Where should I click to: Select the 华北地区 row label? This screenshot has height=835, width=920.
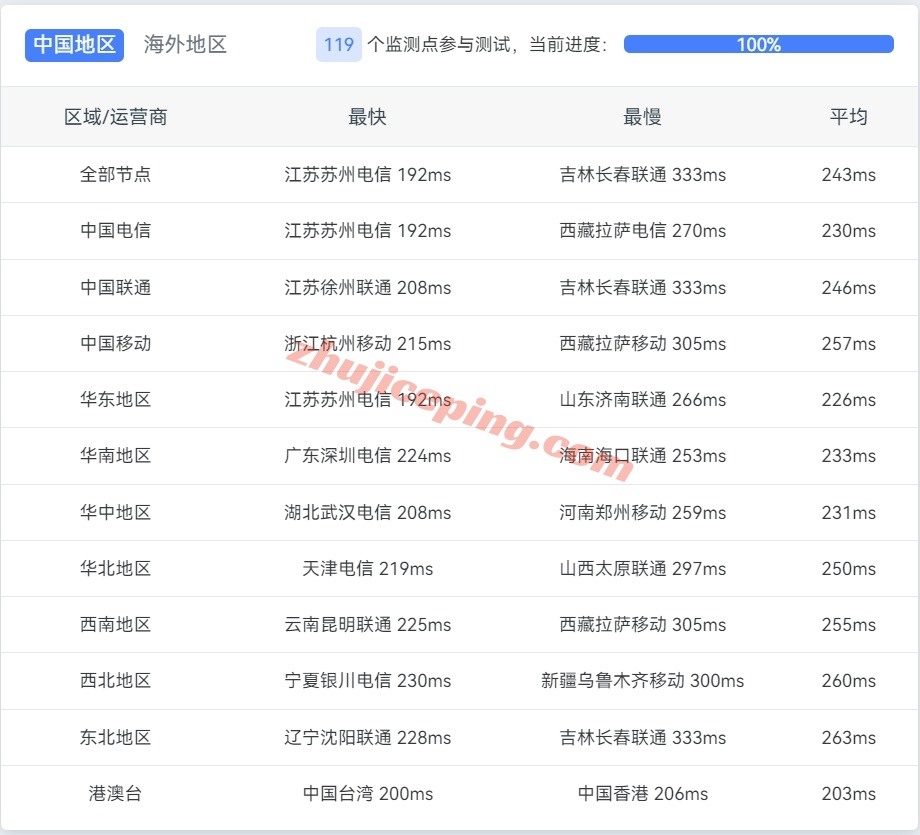(x=116, y=569)
